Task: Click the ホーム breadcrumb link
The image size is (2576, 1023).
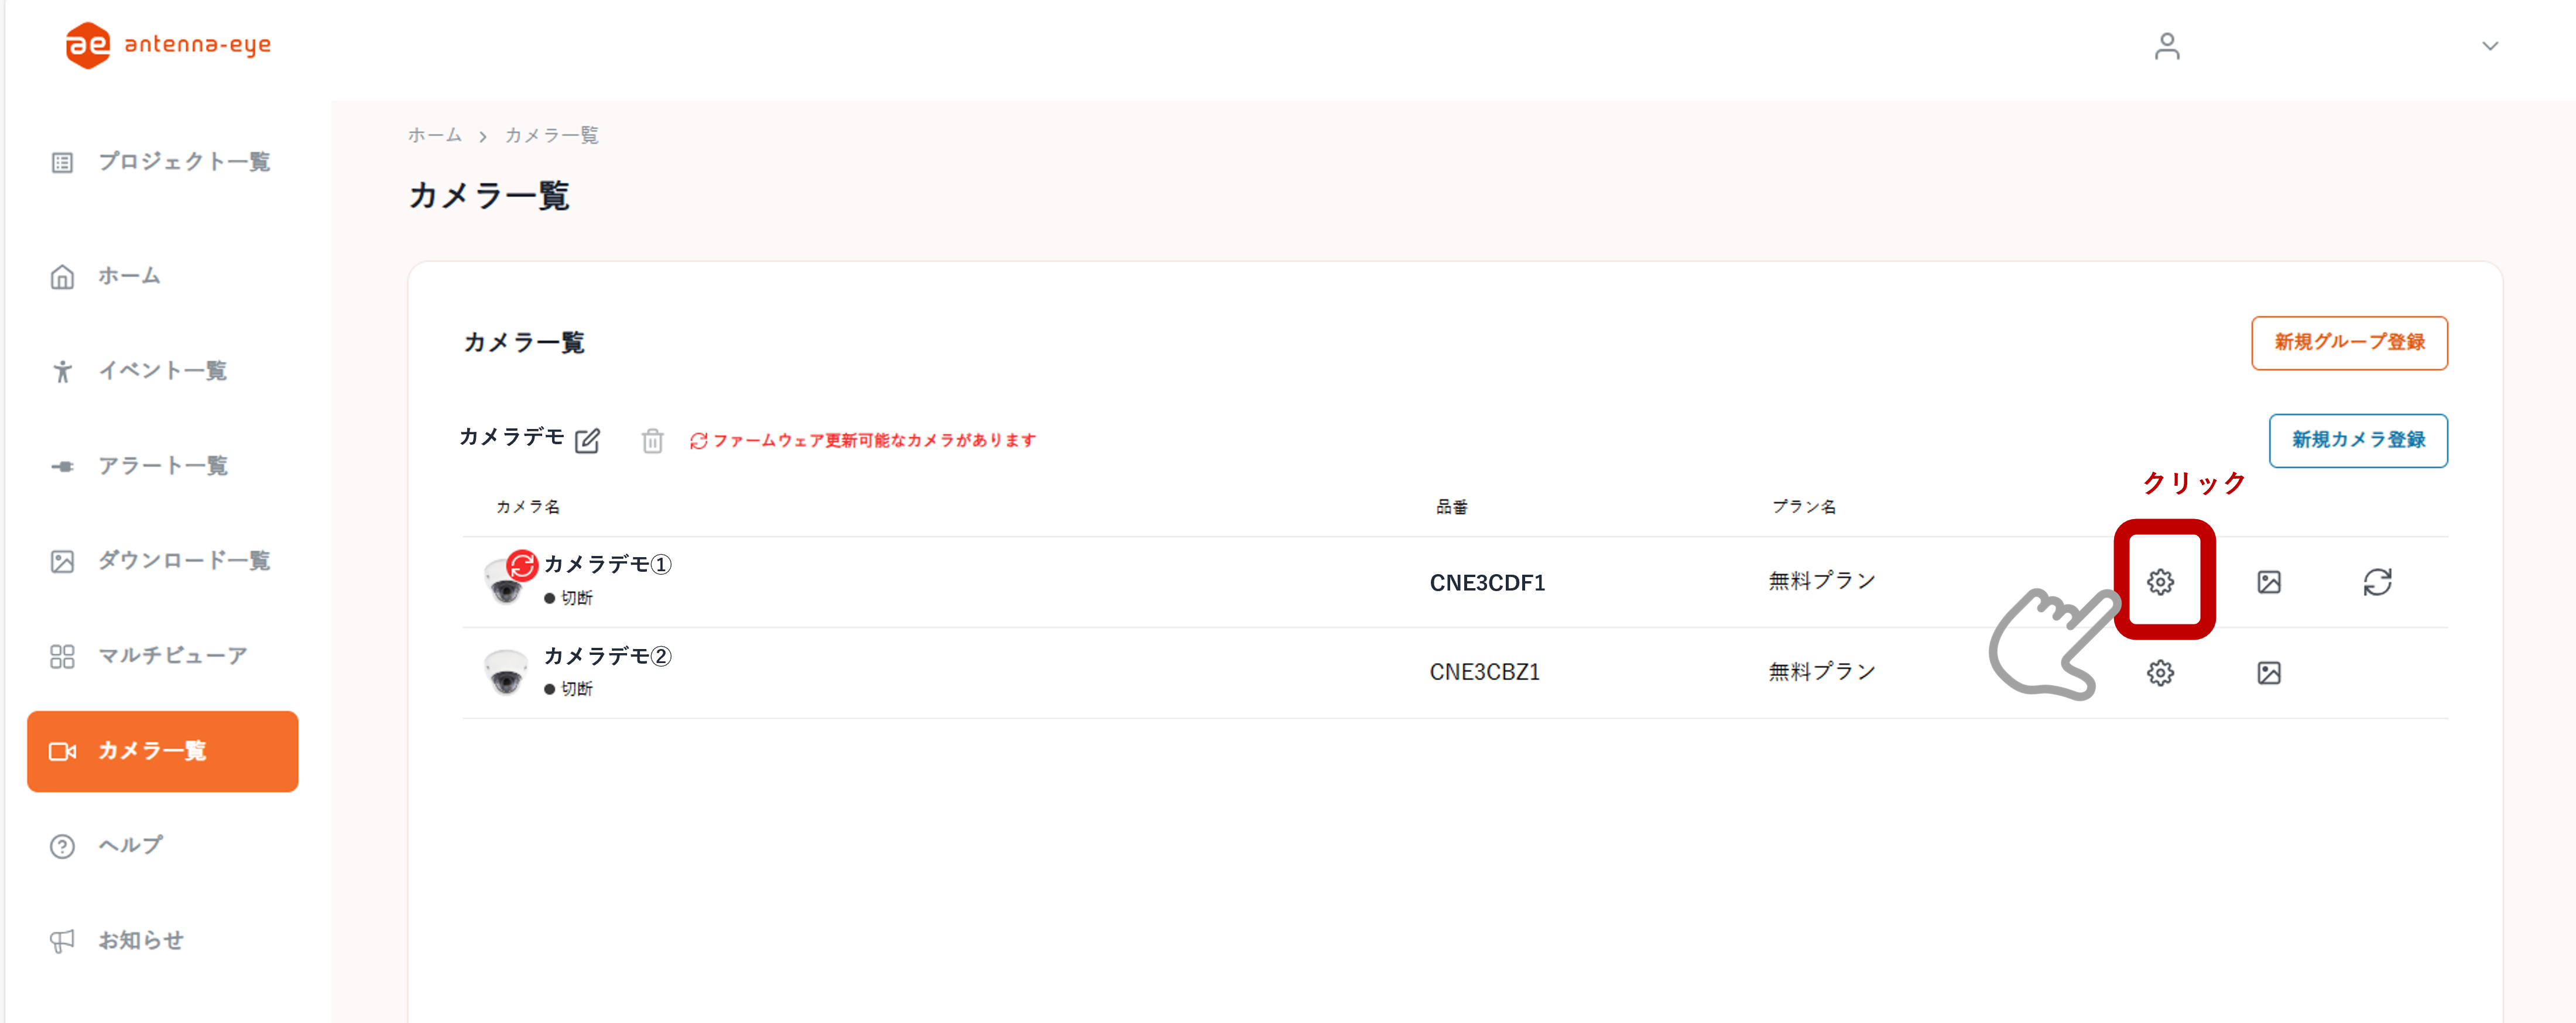Action: 434,135
